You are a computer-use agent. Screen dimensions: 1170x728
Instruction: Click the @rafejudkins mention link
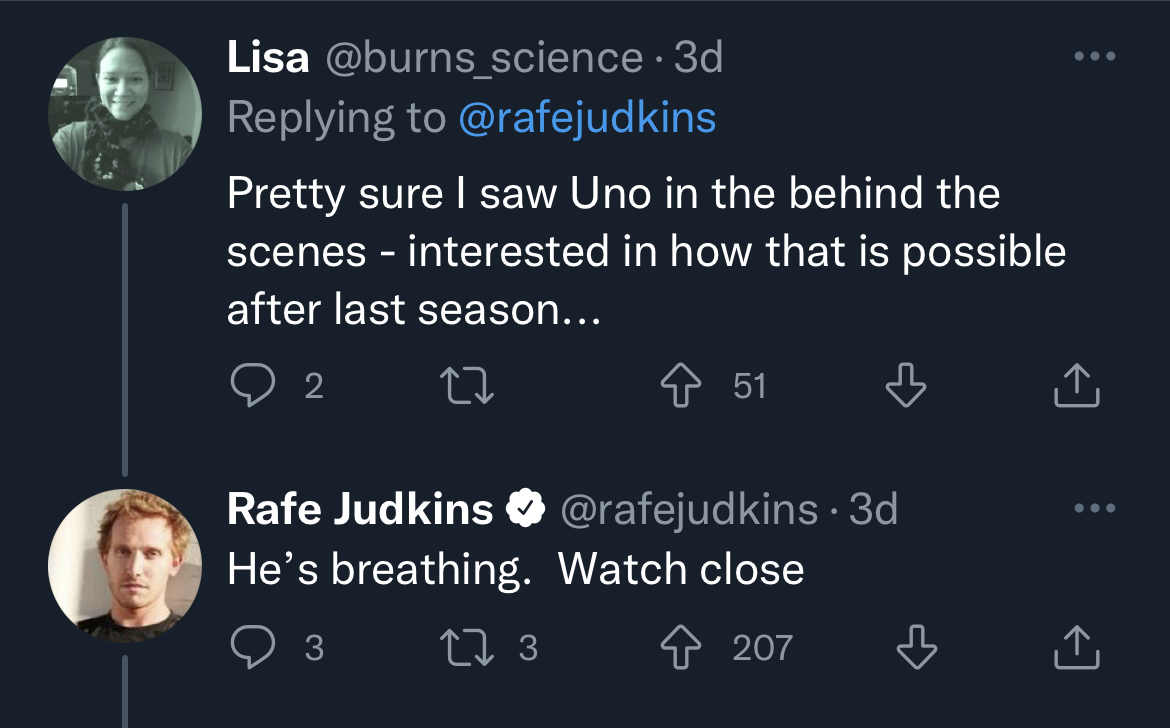[587, 118]
